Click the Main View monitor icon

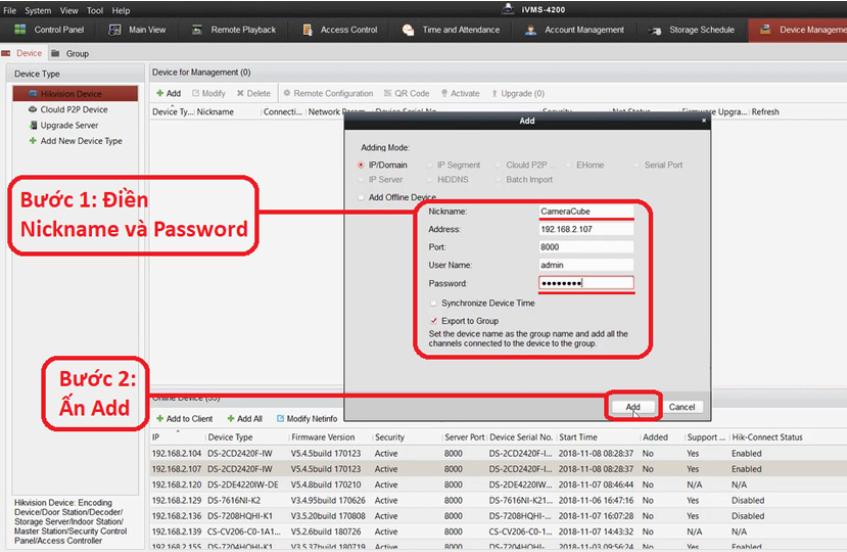pos(115,30)
